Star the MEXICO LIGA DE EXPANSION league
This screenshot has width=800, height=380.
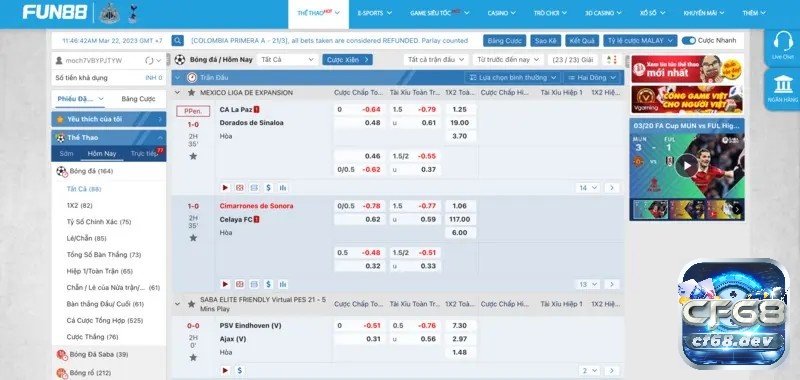click(x=191, y=93)
